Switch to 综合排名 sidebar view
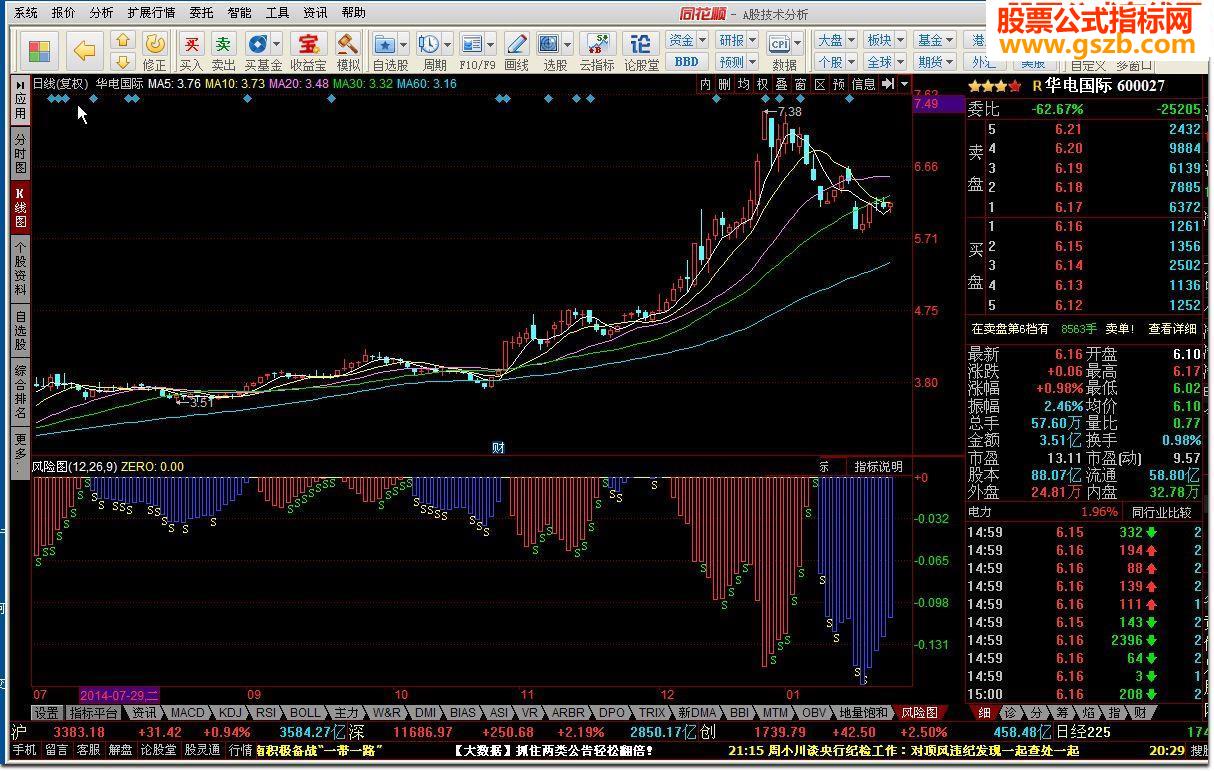The height and width of the screenshot is (771, 1214). point(21,392)
